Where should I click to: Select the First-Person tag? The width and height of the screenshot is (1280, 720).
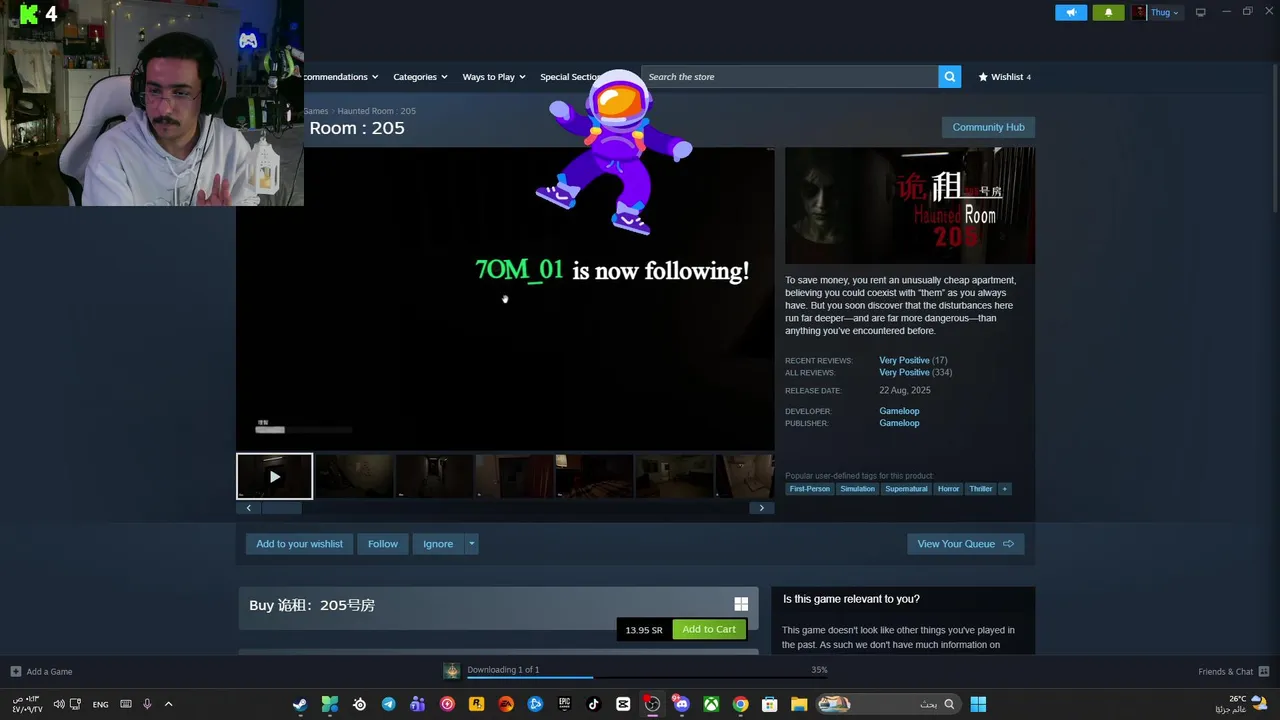[809, 489]
